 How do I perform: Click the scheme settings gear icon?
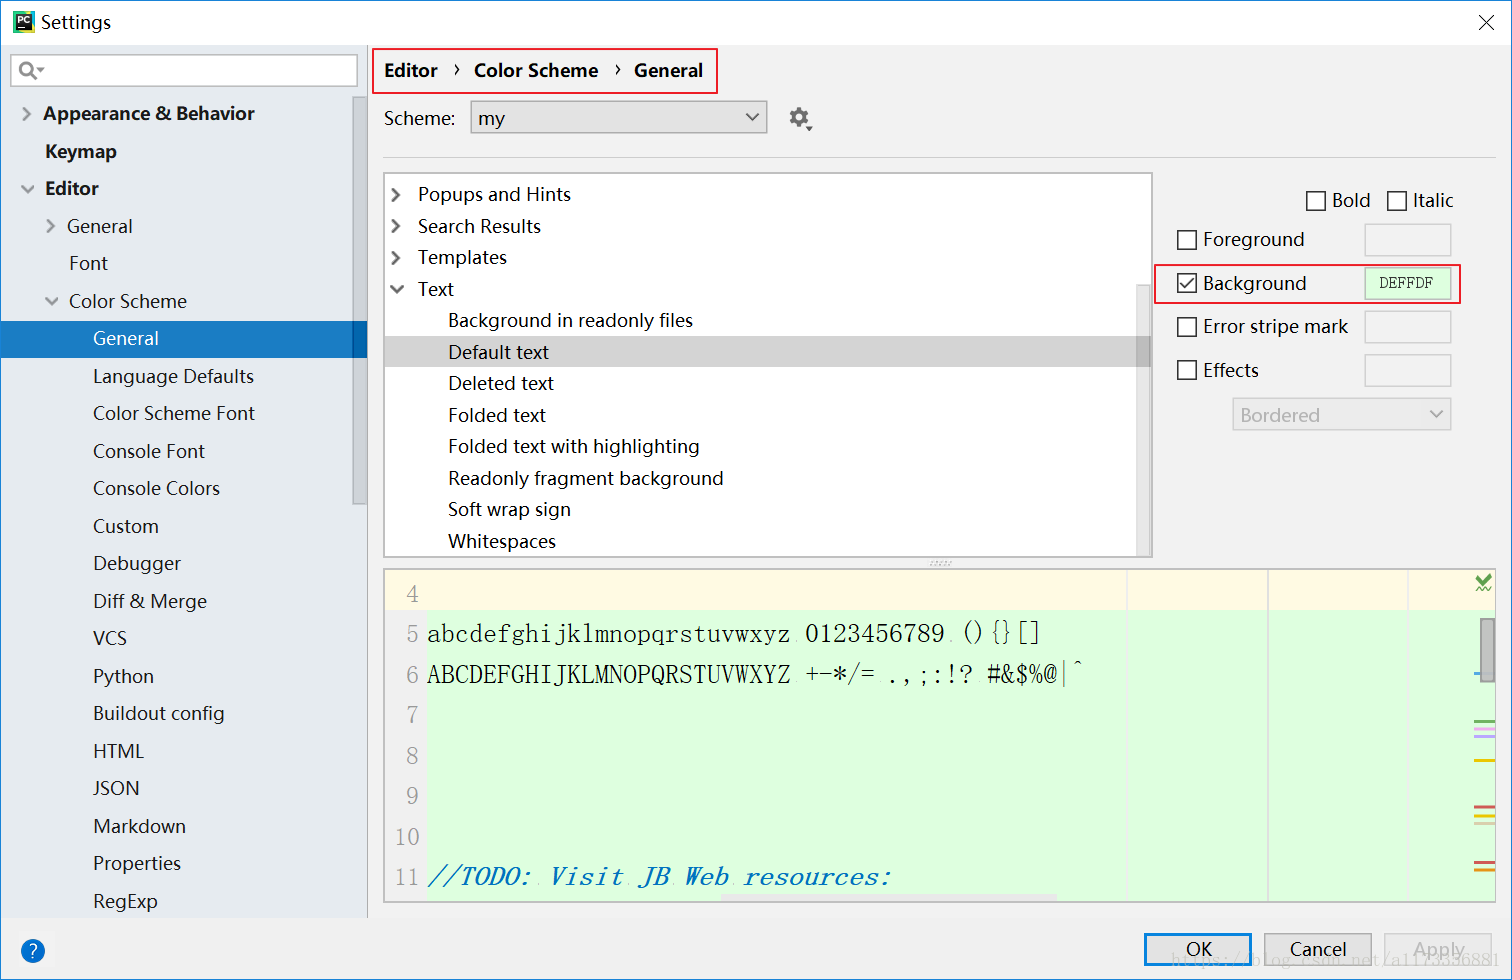(x=799, y=118)
